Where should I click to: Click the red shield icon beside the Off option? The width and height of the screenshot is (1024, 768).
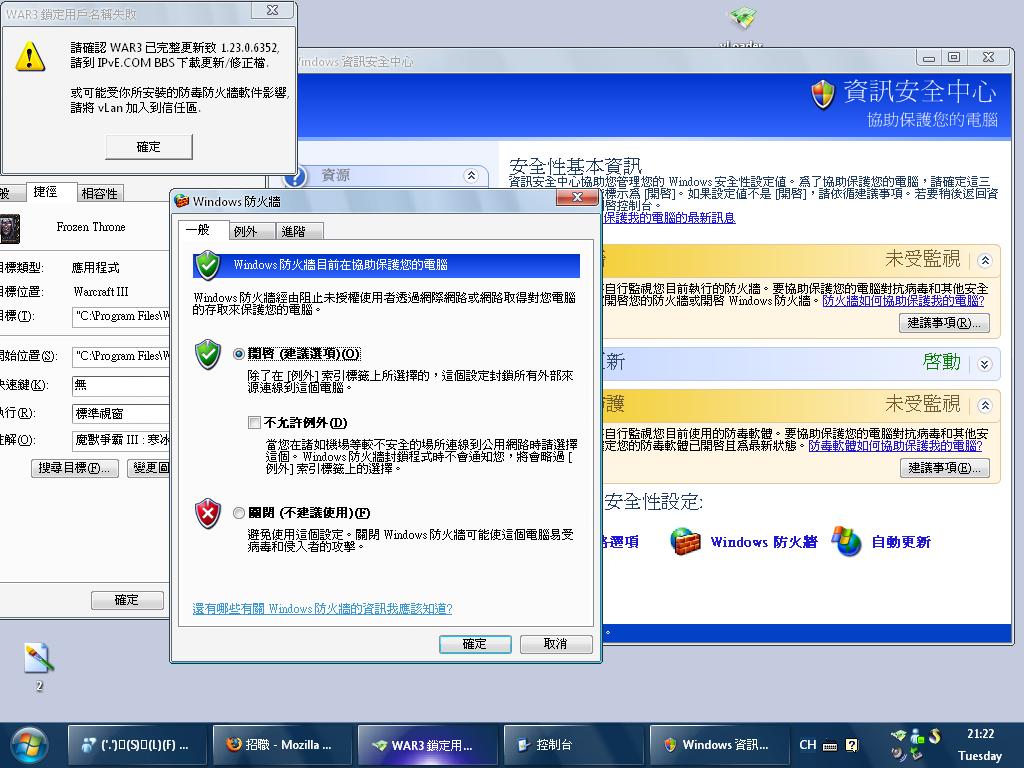[x=208, y=513]
